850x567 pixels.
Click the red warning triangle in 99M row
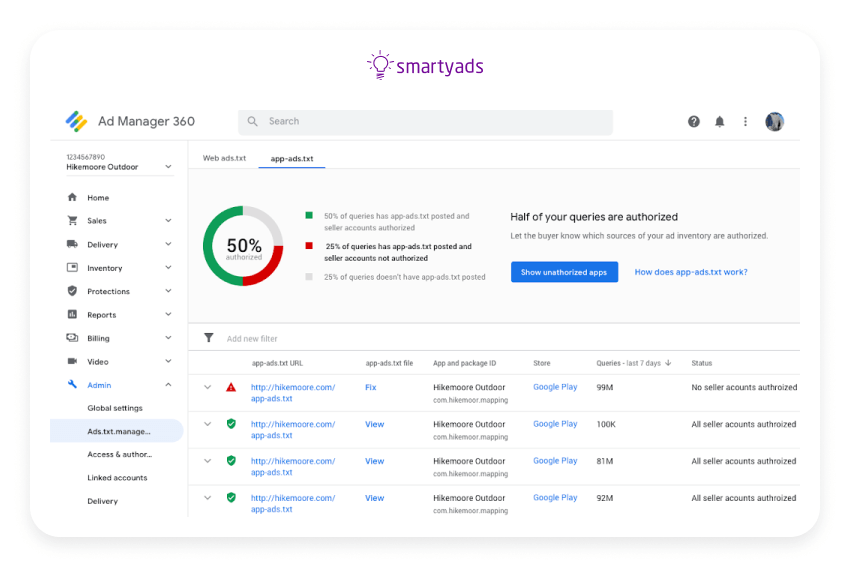point(231,388)
